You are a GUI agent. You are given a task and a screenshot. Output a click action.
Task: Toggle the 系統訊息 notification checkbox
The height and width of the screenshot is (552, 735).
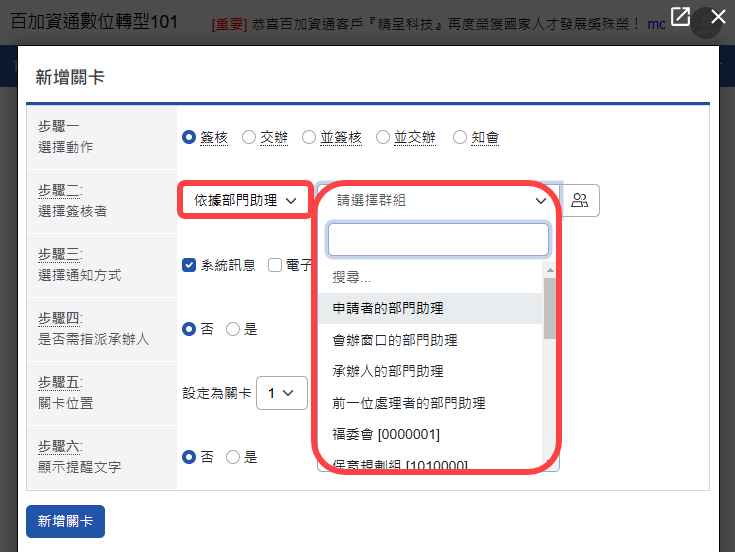pos(189,265)
